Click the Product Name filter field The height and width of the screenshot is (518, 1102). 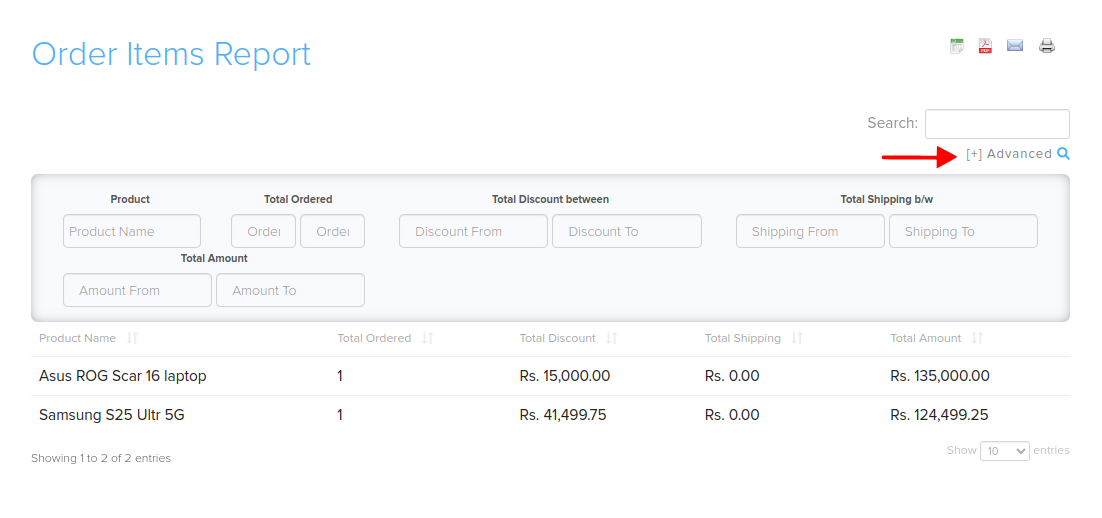(132, 231)
